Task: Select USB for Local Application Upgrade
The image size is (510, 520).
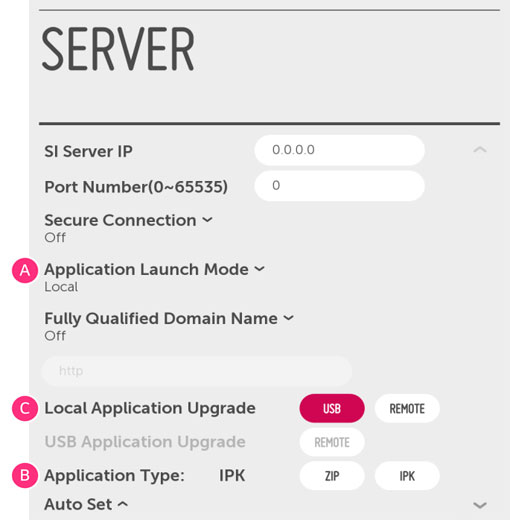Action: 332,408
